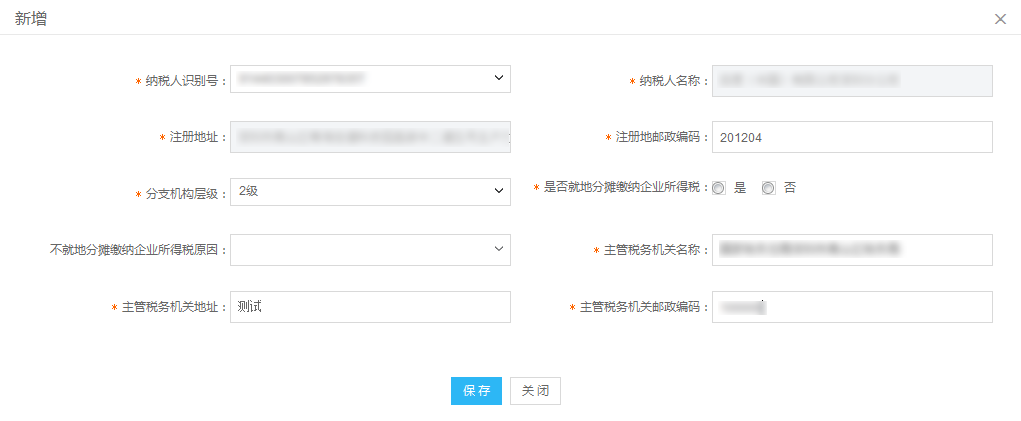Click the 新增 dialog title
Image resolution: width=1021 pixels, height=421 pixels.
coord(31,19)
